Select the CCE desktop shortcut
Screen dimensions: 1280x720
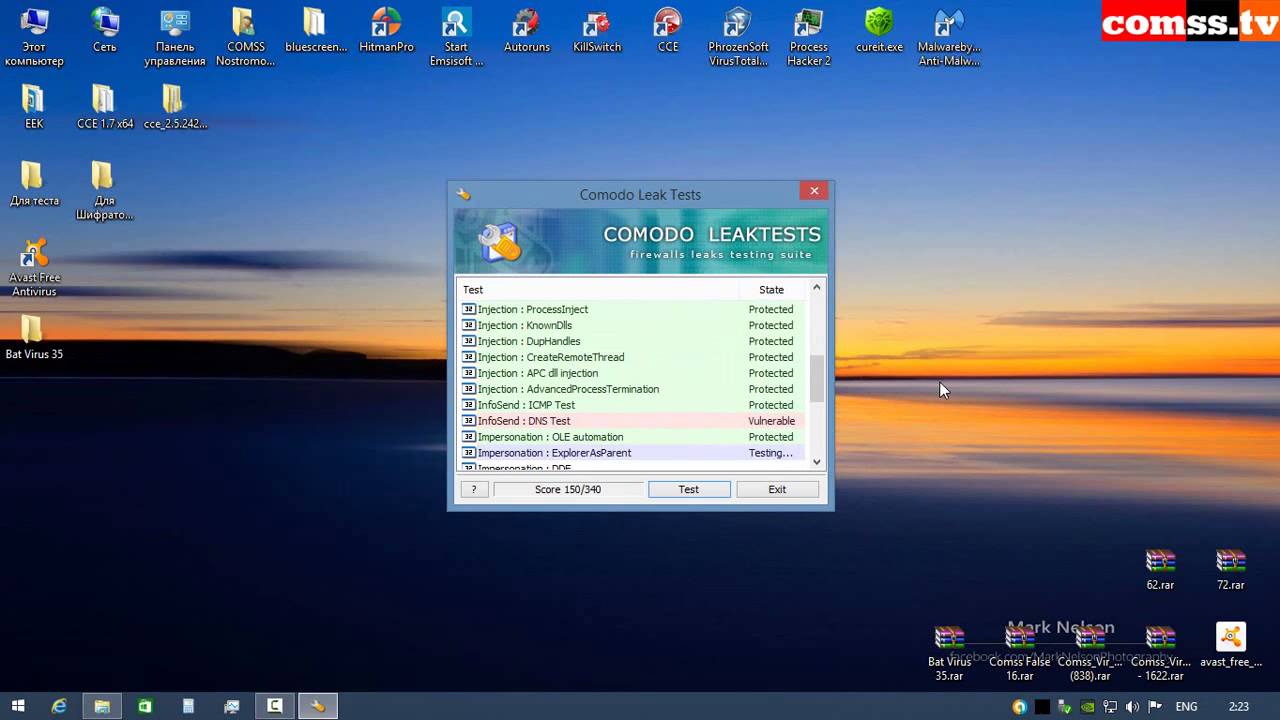(x=668, y=30)
